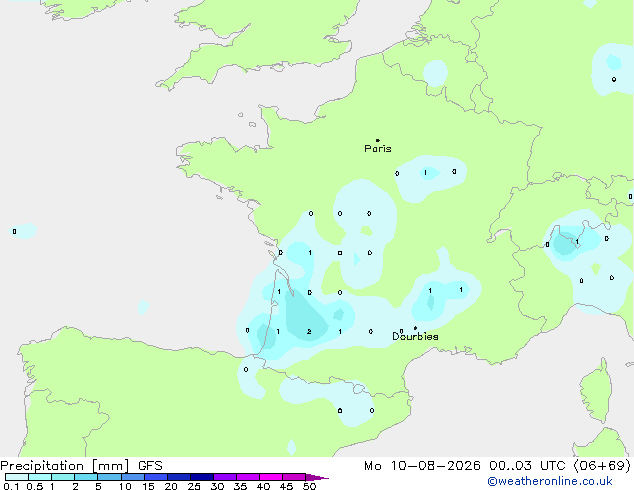Click the "00..03 UTC (06+69)" time text
Screen dimensions: 634x490
[560, 466]
